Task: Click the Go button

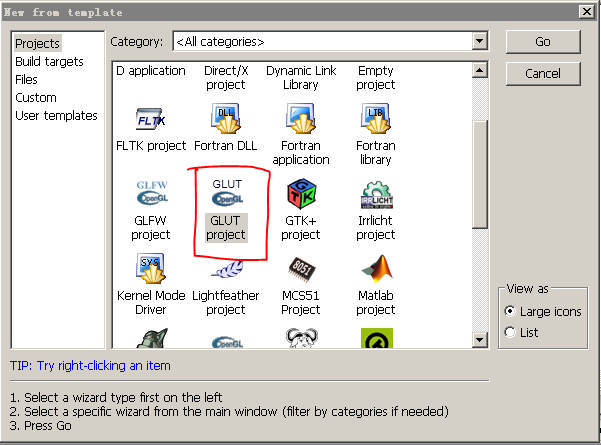Action: [x=543, y=42]
